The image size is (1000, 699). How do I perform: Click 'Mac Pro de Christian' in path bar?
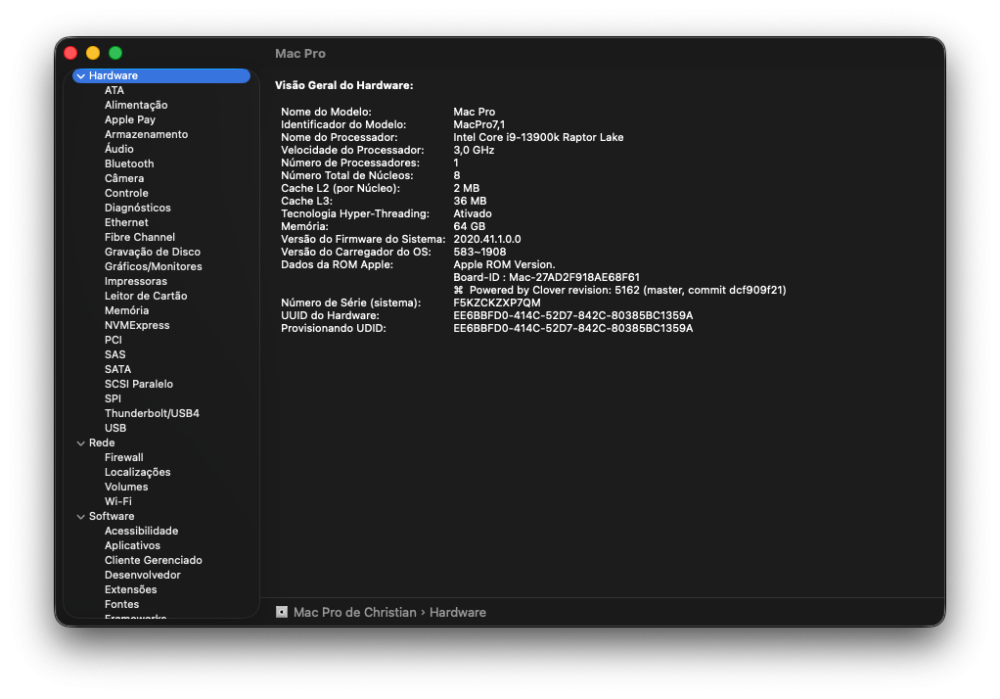point(355,612)
